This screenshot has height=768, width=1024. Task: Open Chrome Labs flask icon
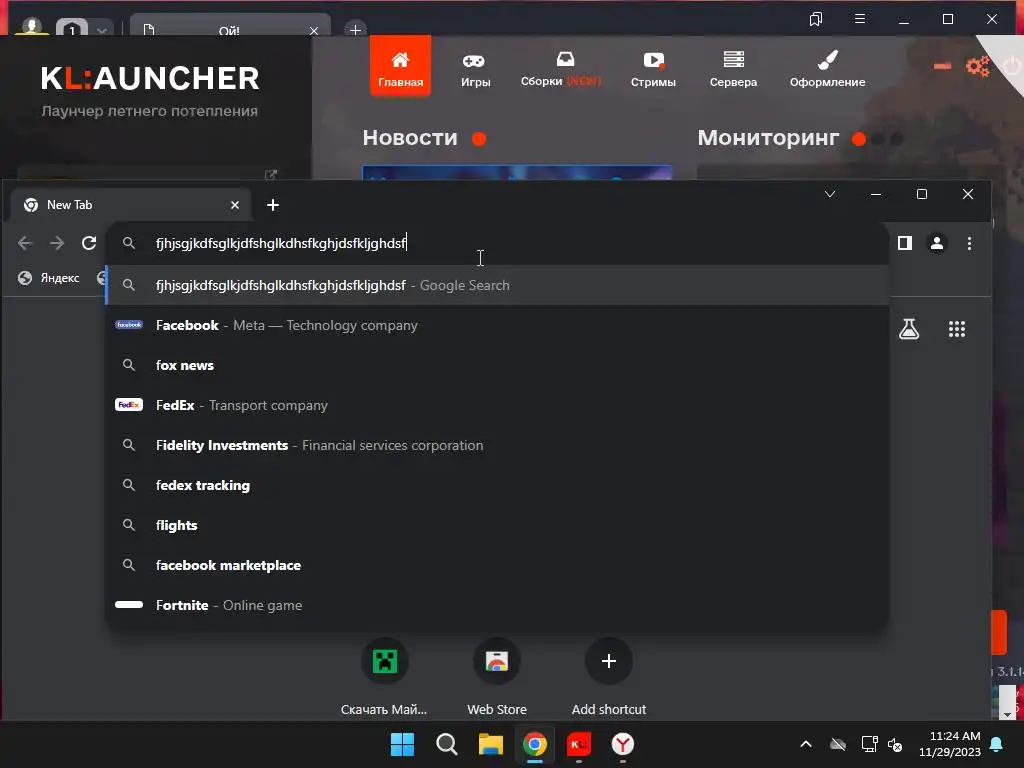point(908,328)
